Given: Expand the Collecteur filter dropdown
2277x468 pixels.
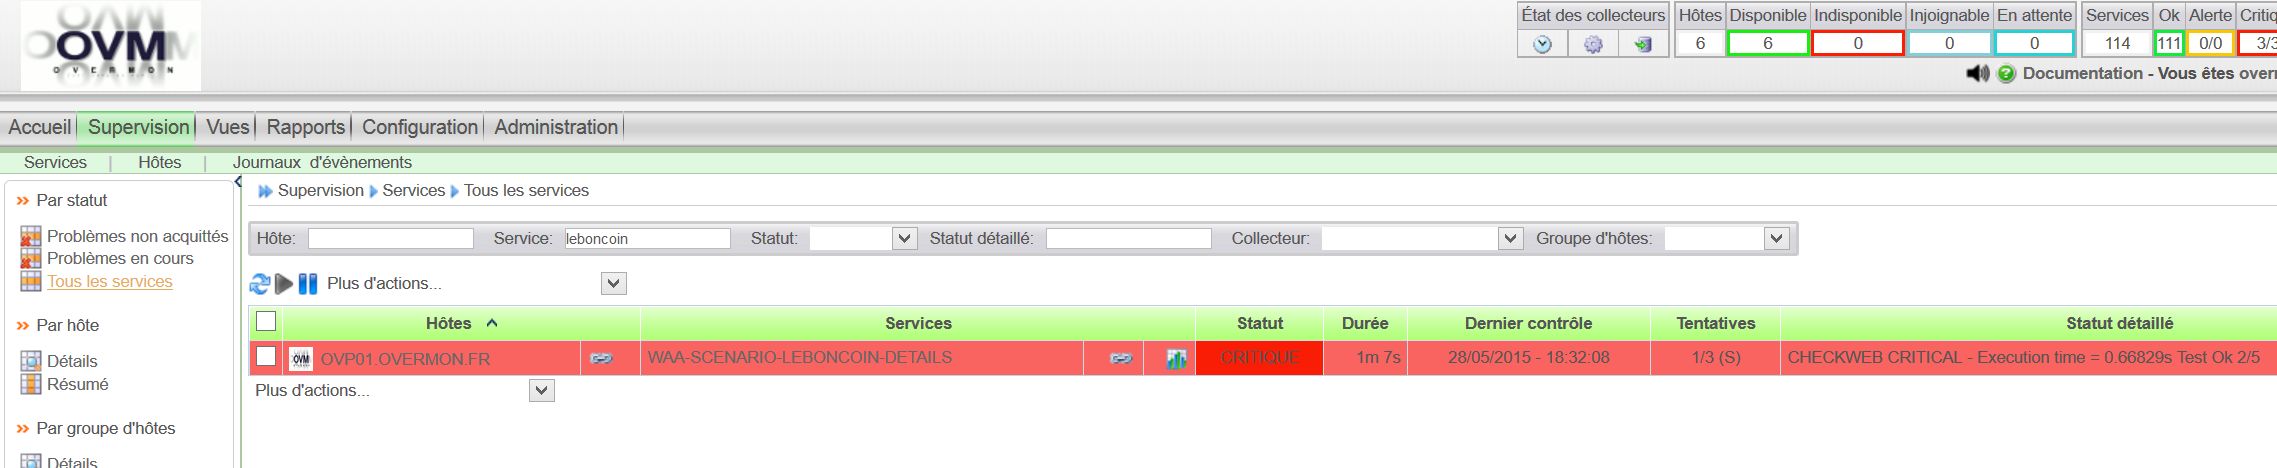Looking at the screenshot, I should (1510, 238).
